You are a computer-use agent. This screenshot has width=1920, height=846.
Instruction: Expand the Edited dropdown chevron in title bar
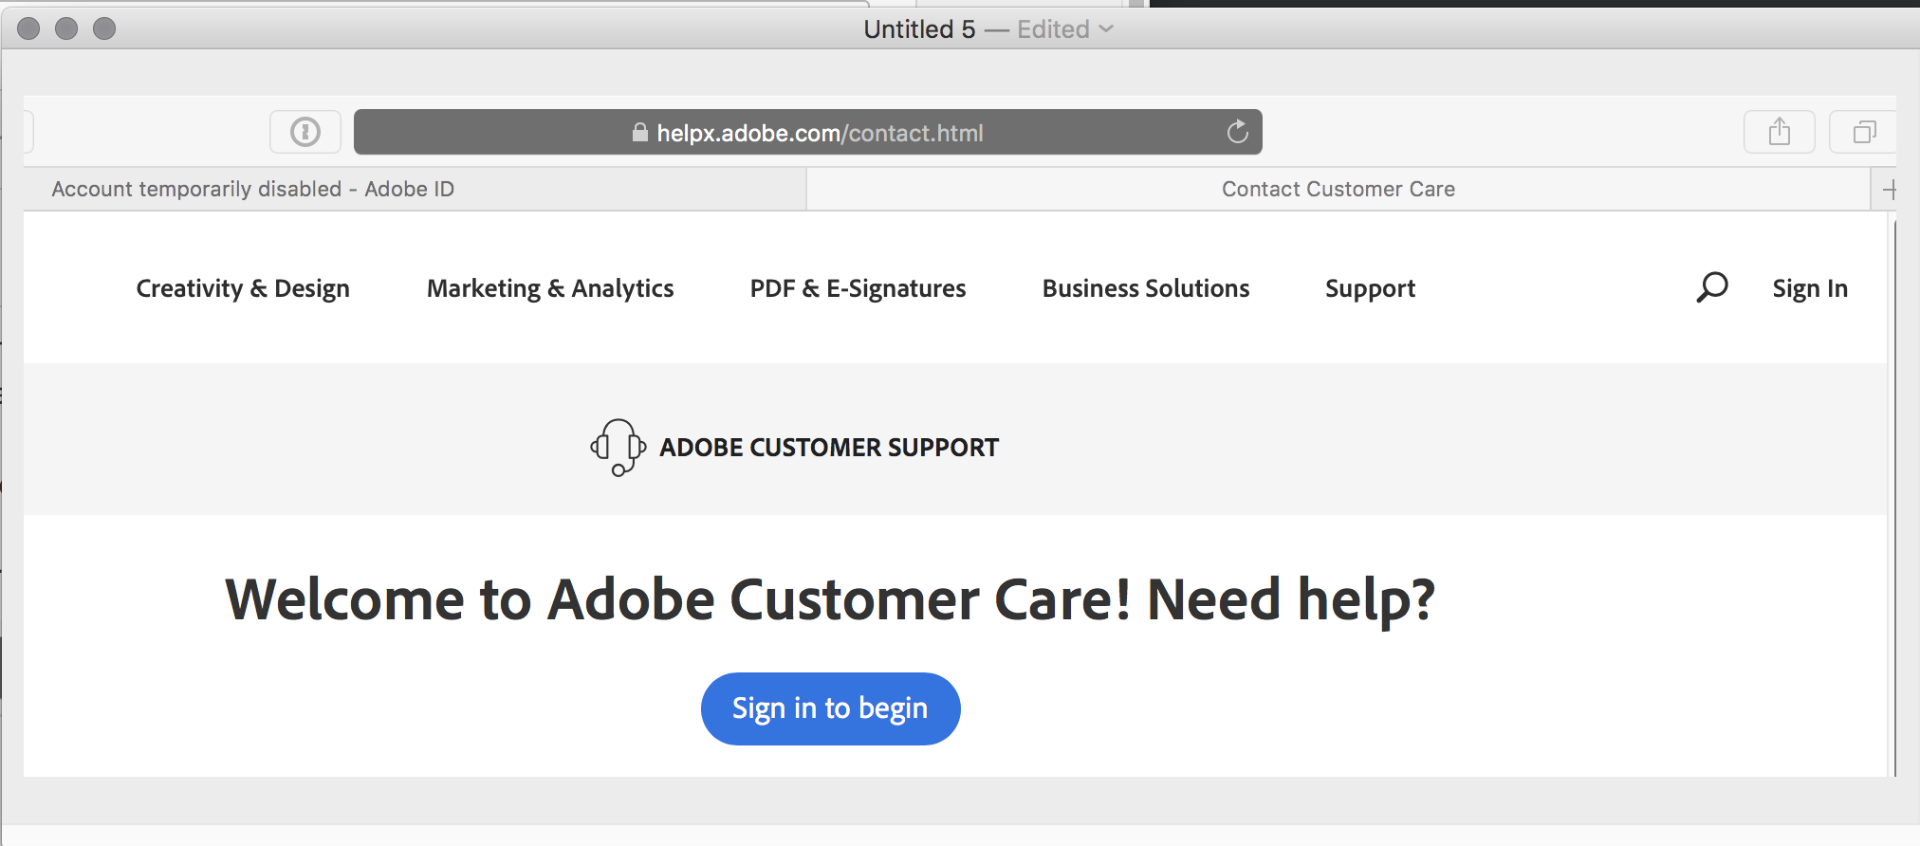point(1106,29)
